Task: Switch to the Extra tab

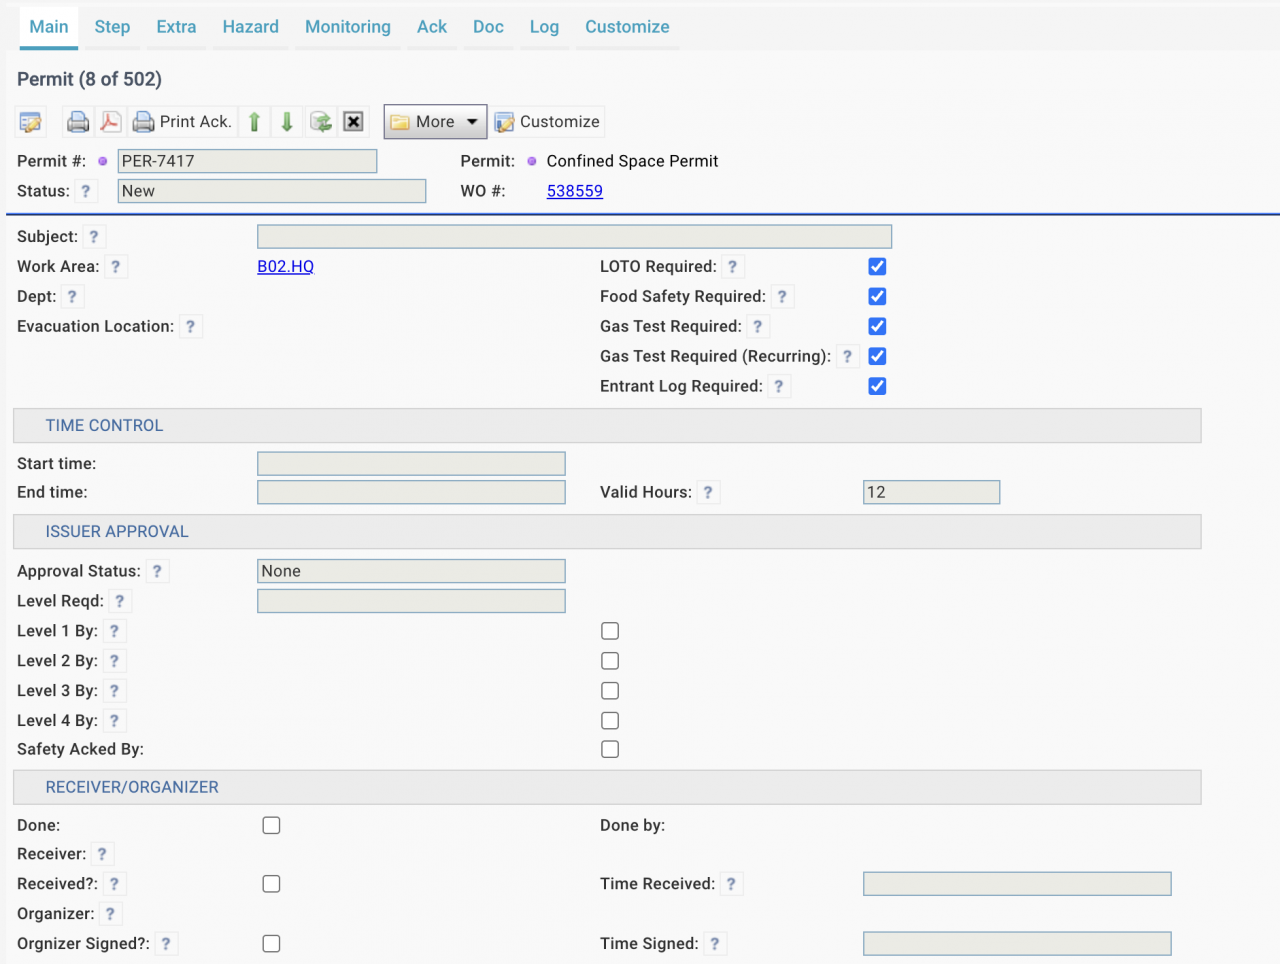Action: click(176, 27)
